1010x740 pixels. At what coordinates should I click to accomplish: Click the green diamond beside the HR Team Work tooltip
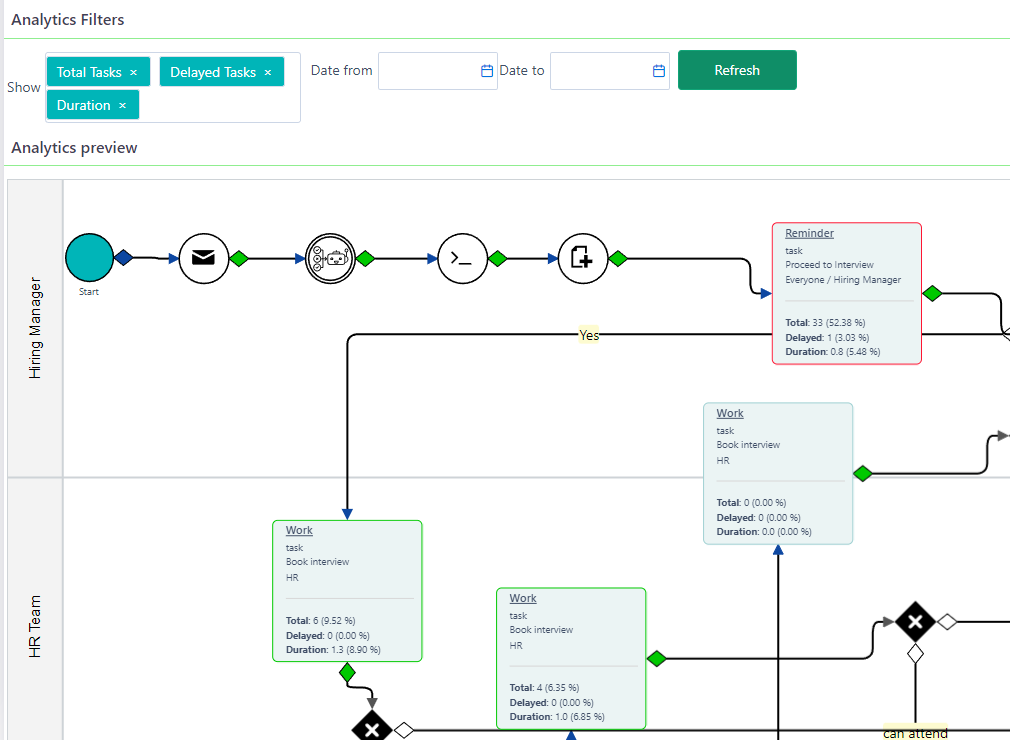(x=862, y=474)
